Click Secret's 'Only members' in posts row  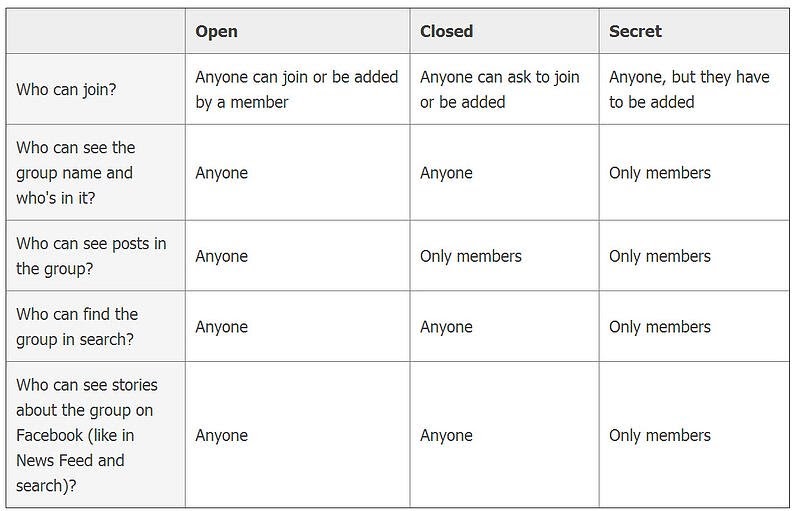pos(659,256)
